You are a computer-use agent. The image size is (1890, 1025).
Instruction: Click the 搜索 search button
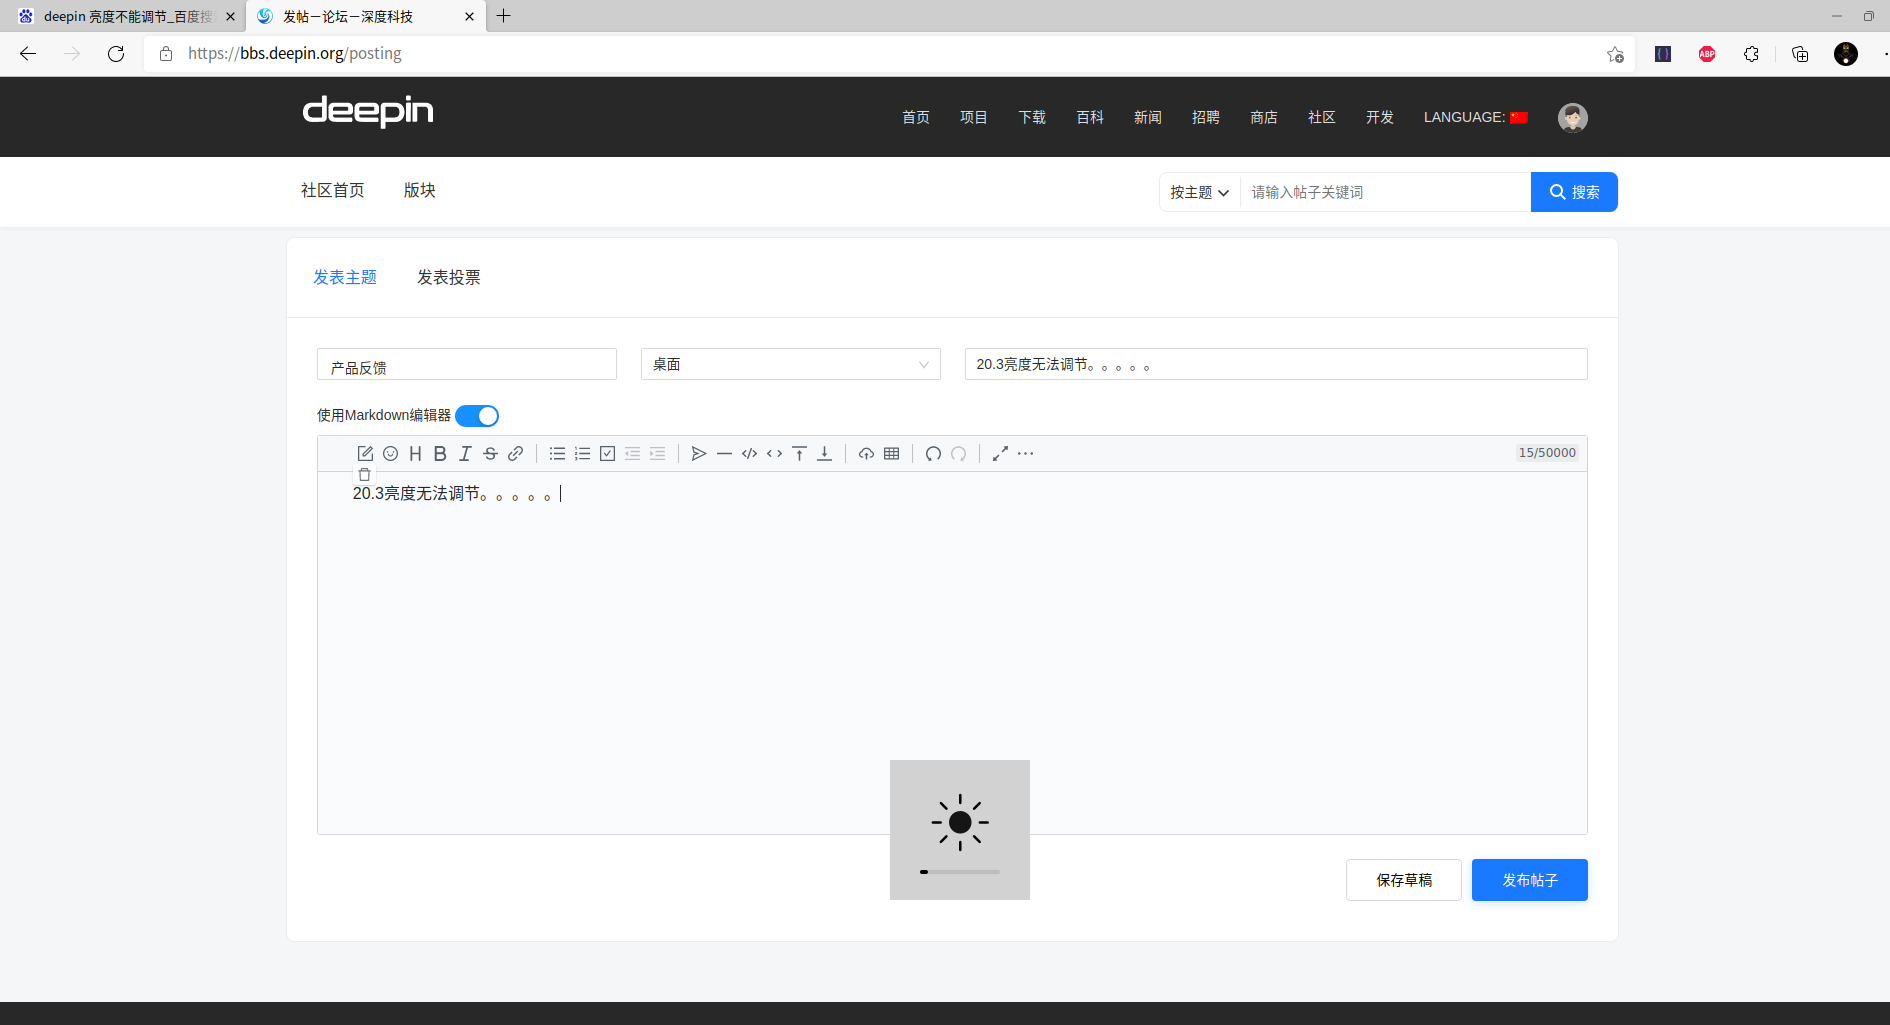(x=1574, y=192)
